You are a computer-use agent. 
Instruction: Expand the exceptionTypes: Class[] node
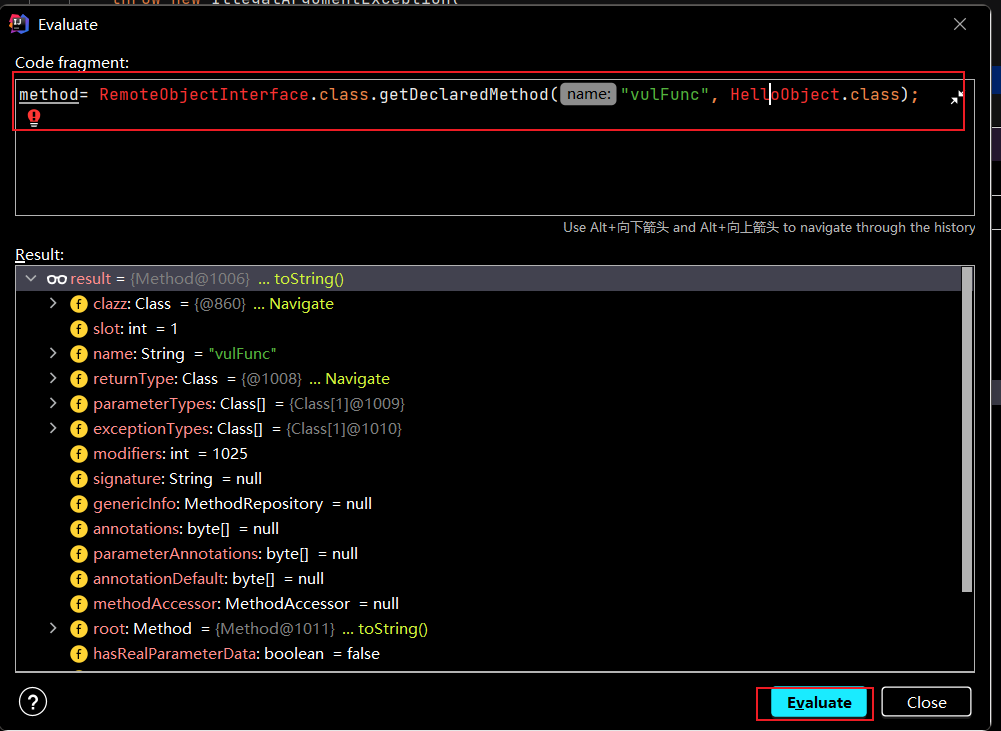[x=54, y=428]
